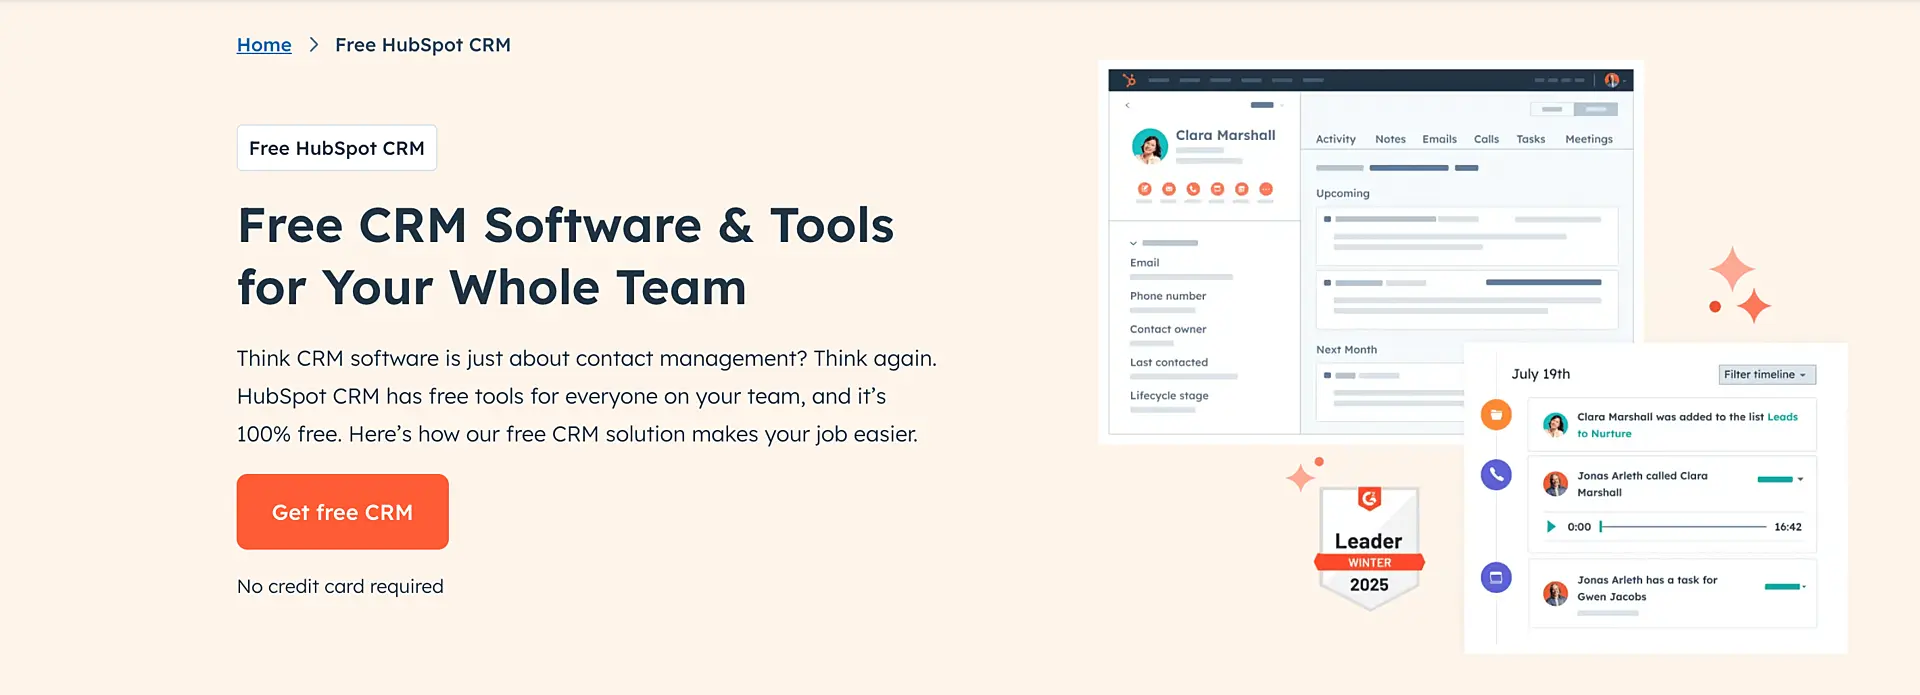
Task: Click the Lifecycle stage field label
Action: [1169, 396]
